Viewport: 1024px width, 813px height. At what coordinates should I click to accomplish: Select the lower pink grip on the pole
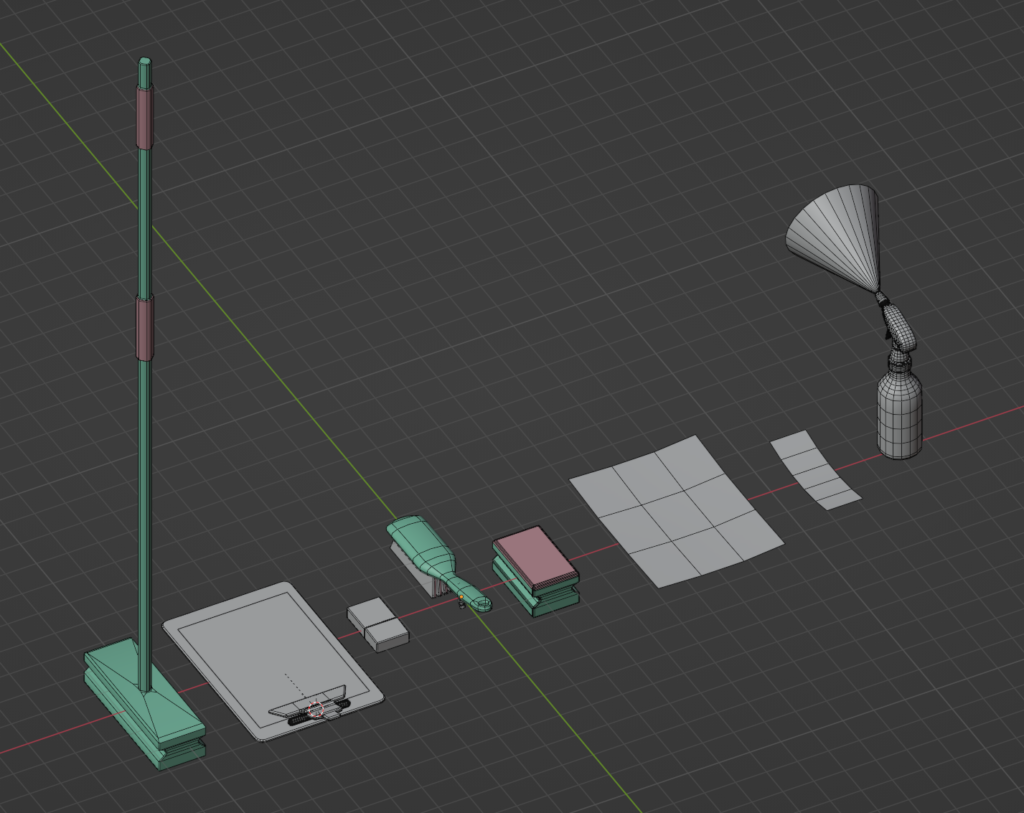(x=145, y=328)
